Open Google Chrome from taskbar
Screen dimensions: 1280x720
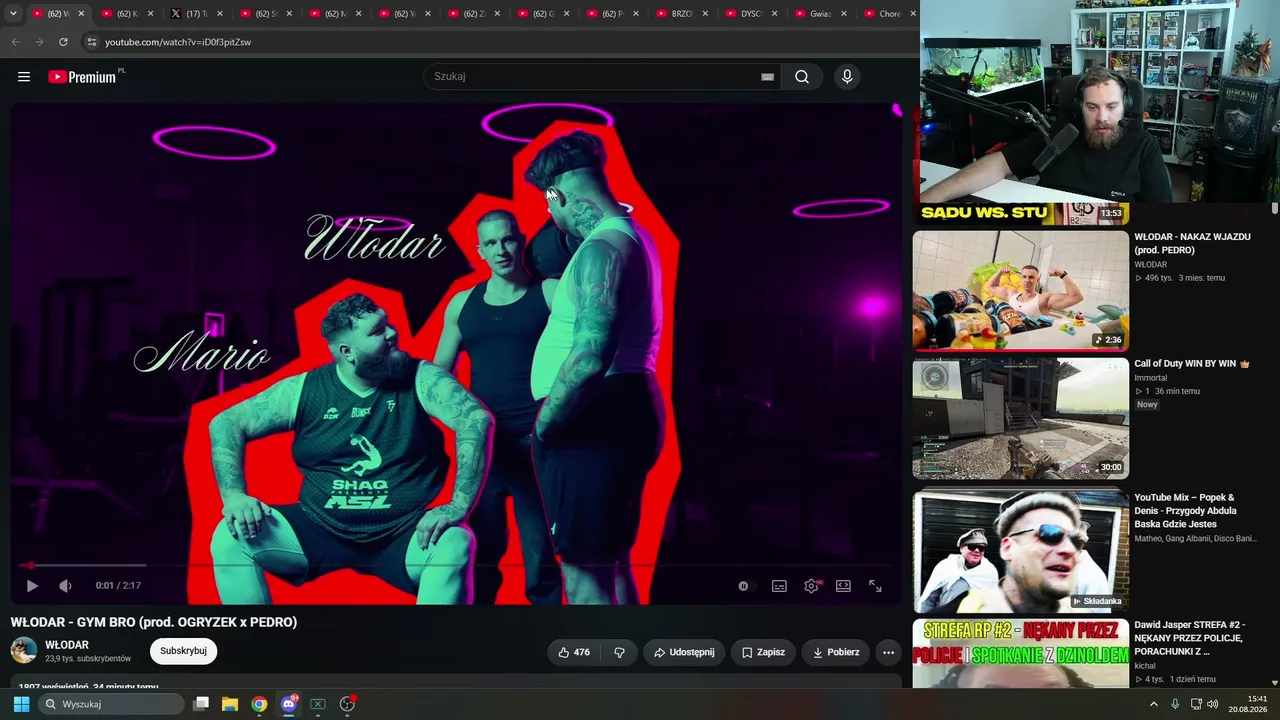click(259, 704)
